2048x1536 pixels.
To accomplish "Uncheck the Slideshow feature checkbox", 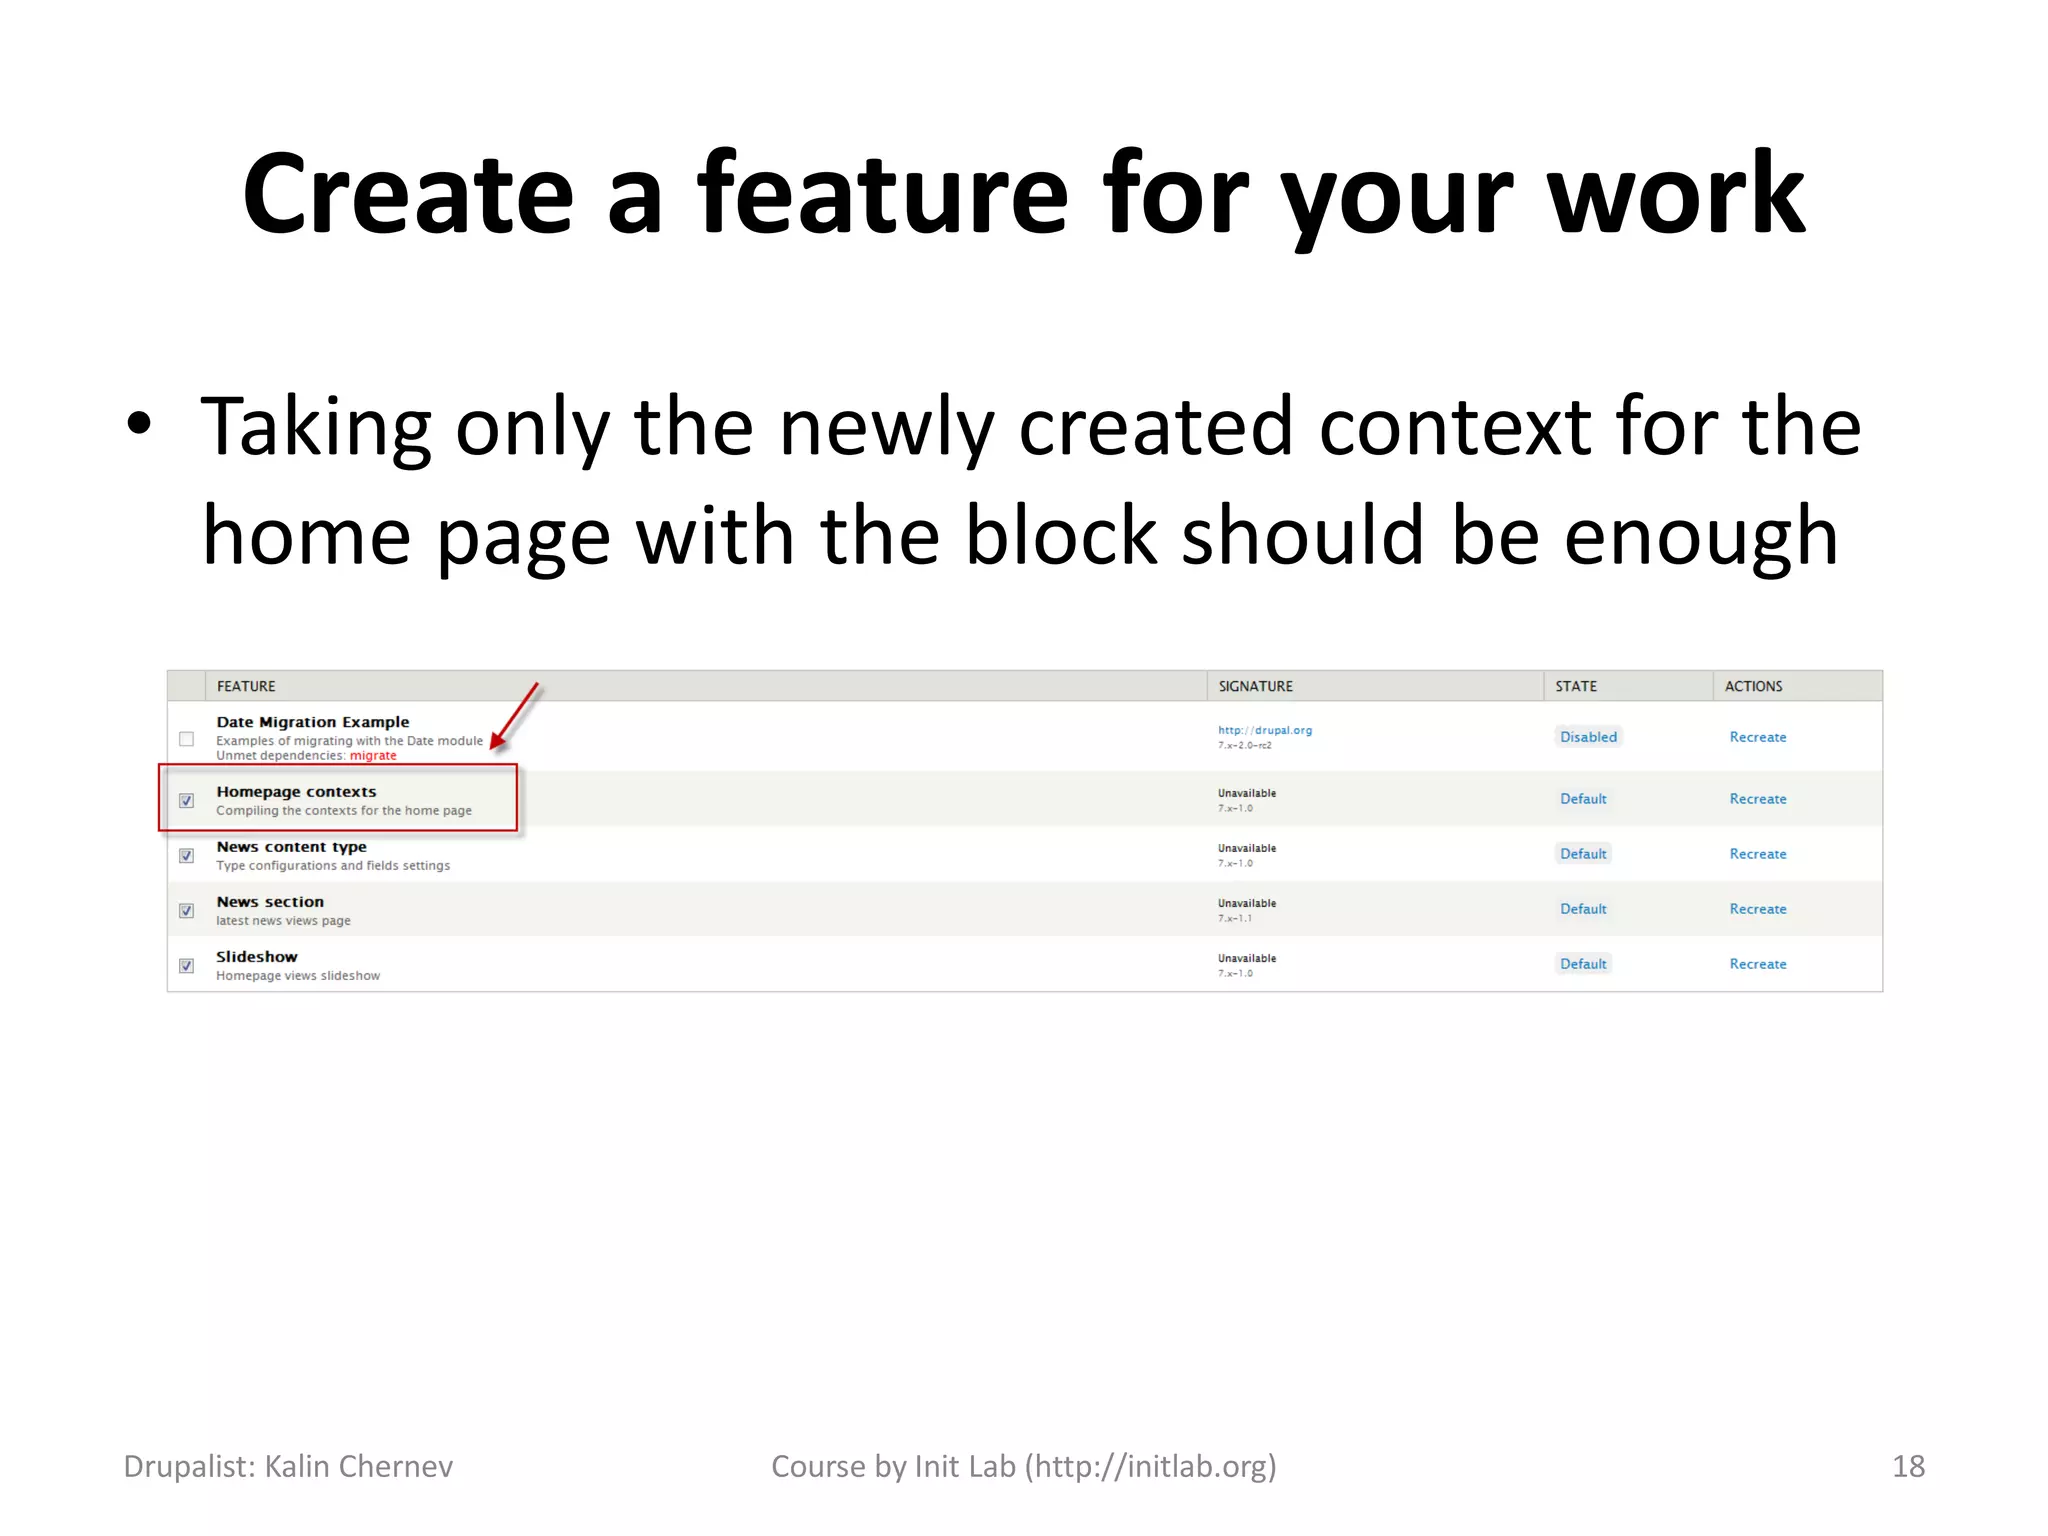I will coord(186,965).
